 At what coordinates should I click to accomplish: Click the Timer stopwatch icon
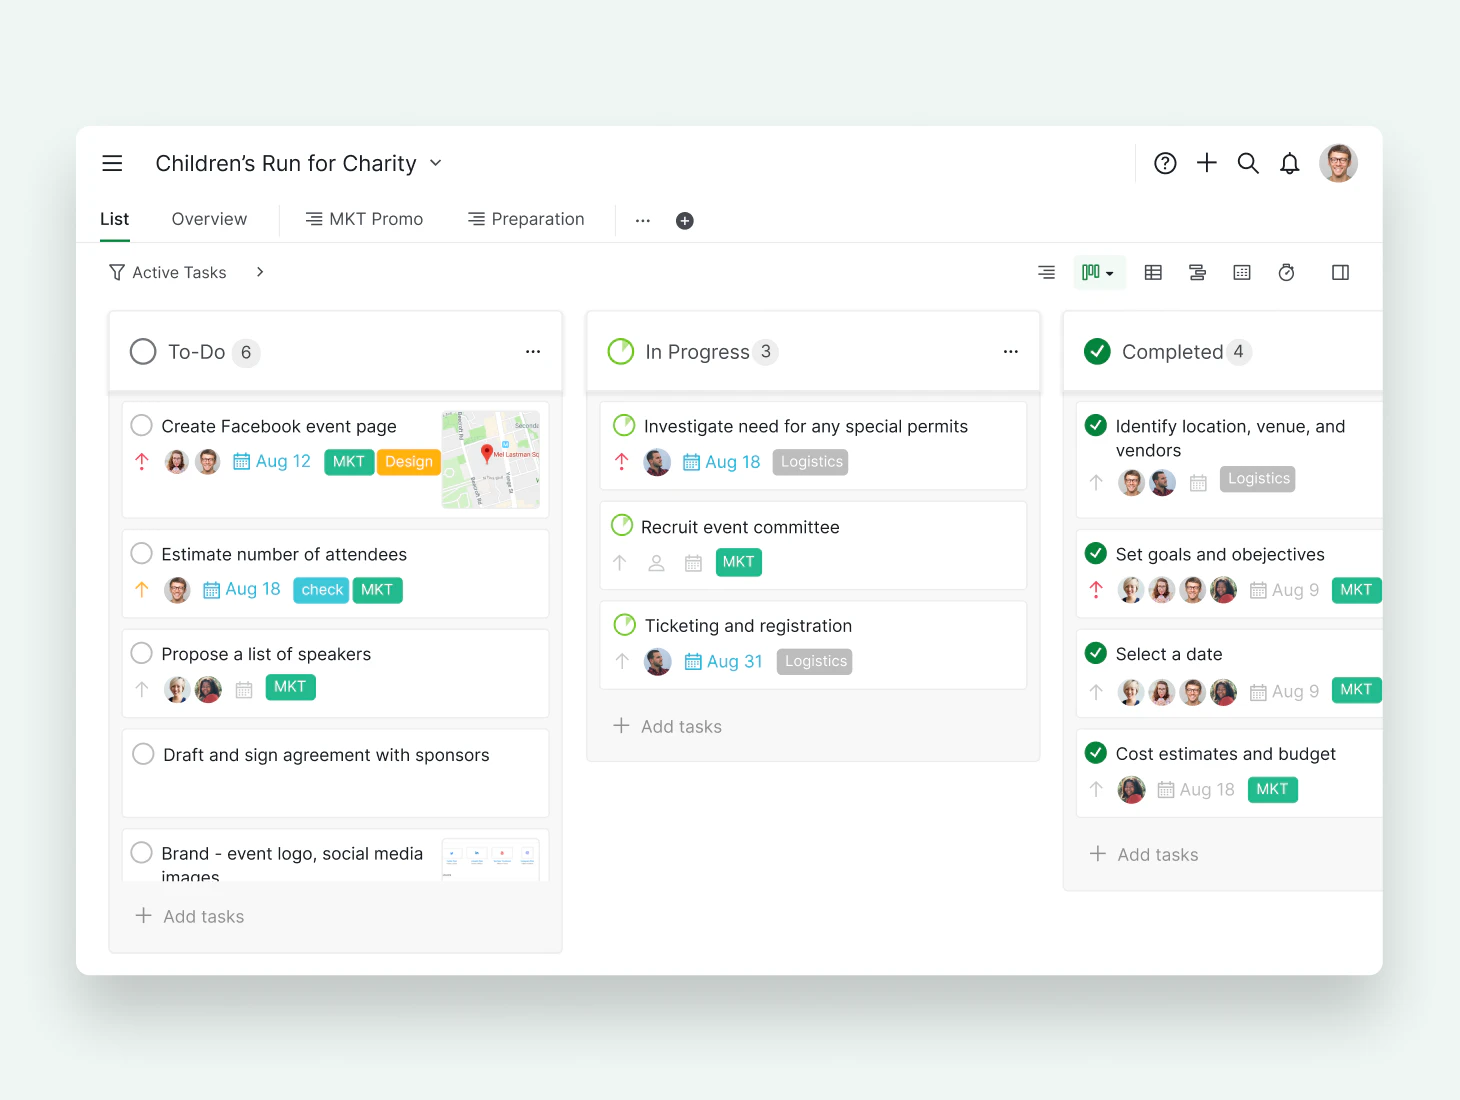point(1286,272)
